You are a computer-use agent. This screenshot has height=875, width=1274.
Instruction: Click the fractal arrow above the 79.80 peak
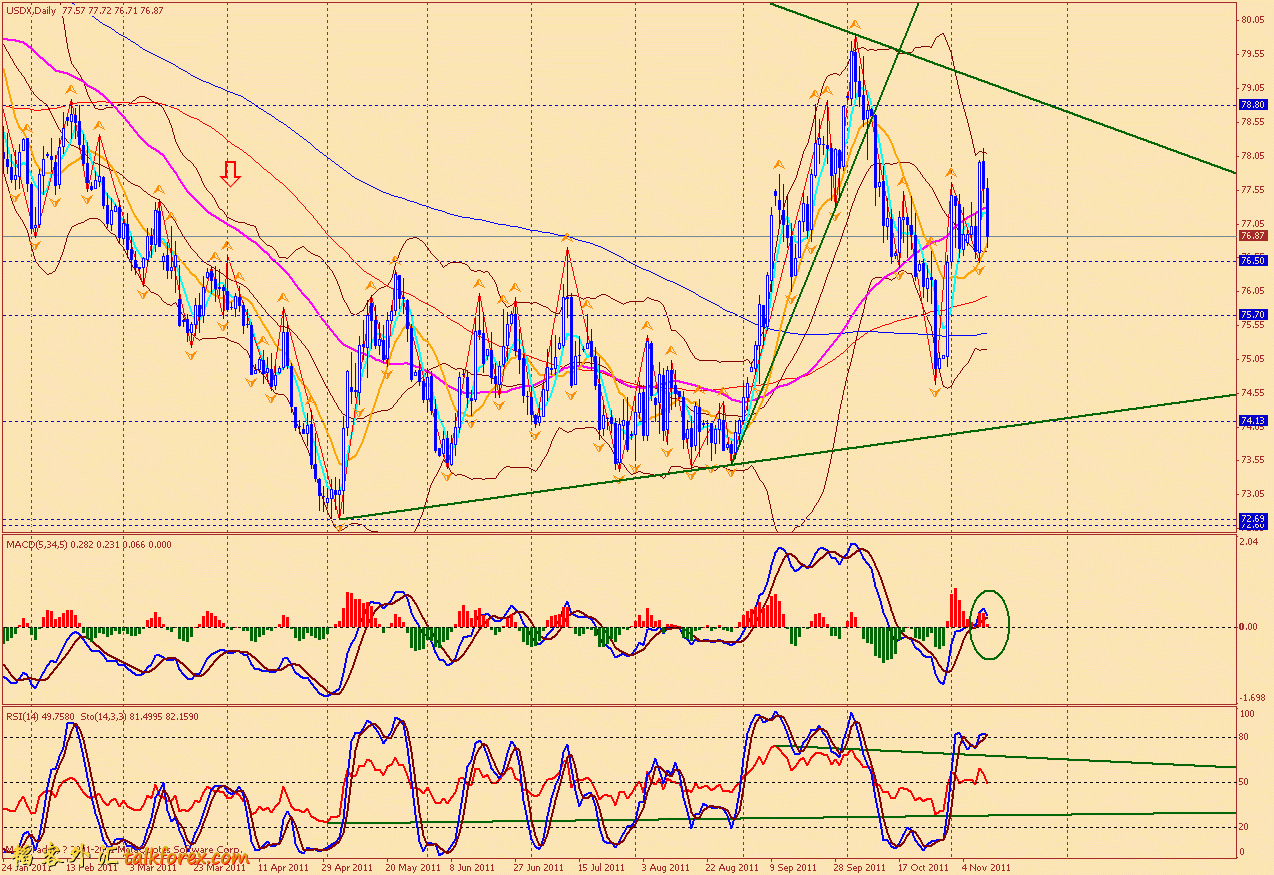(x=854, y=23)
